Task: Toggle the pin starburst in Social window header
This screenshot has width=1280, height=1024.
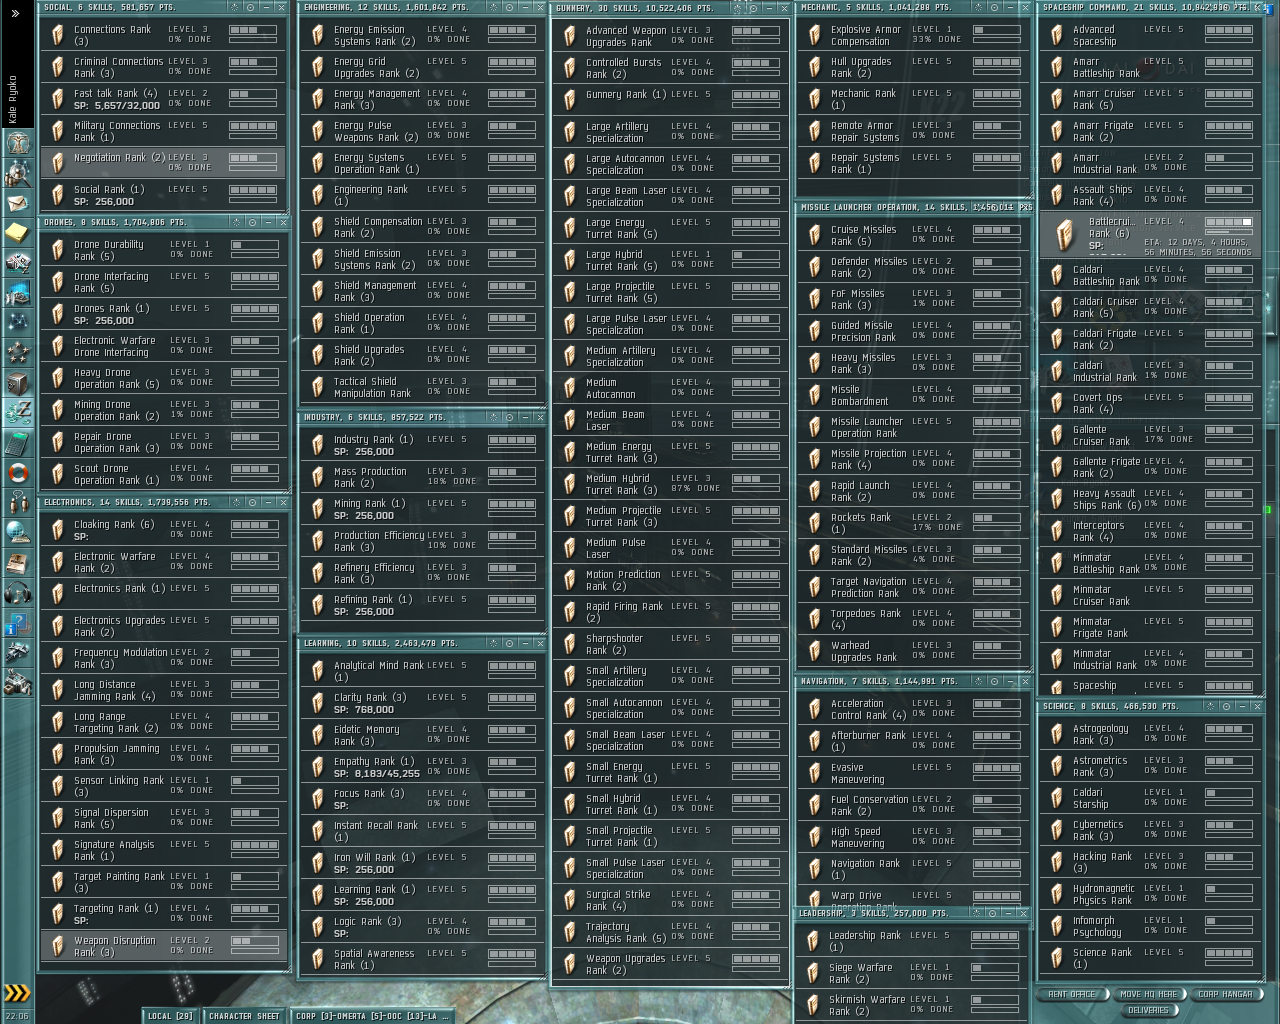Action: pyautogui.click(x=235, y=7)
